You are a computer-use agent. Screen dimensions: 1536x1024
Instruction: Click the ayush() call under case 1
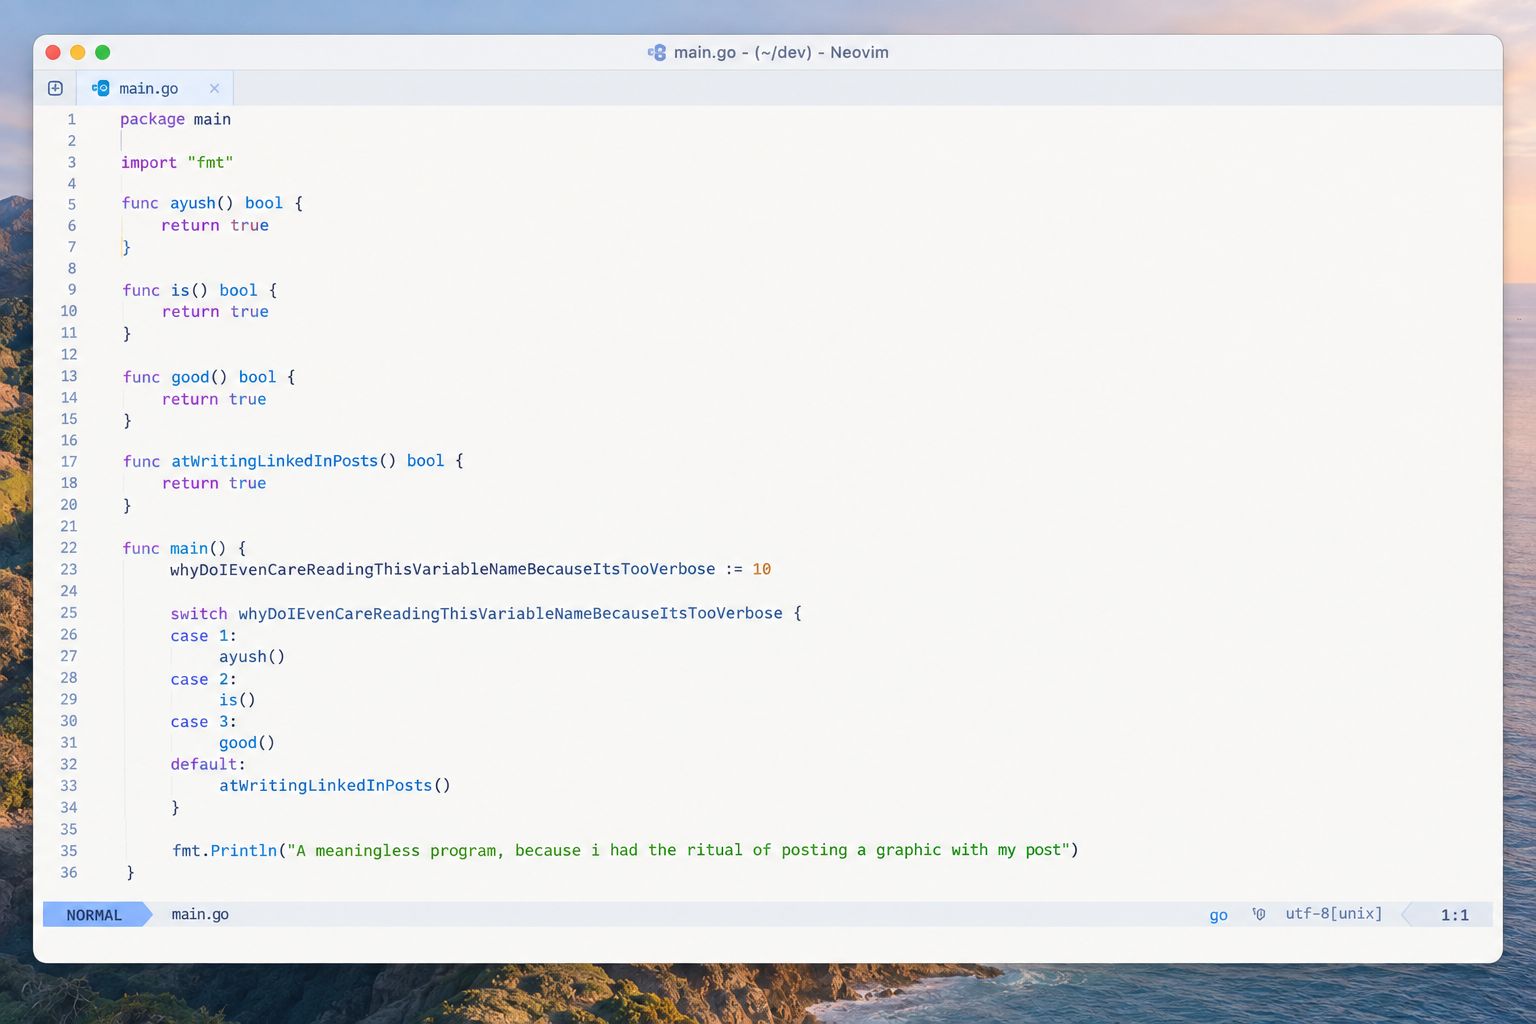tap(252, 657)
